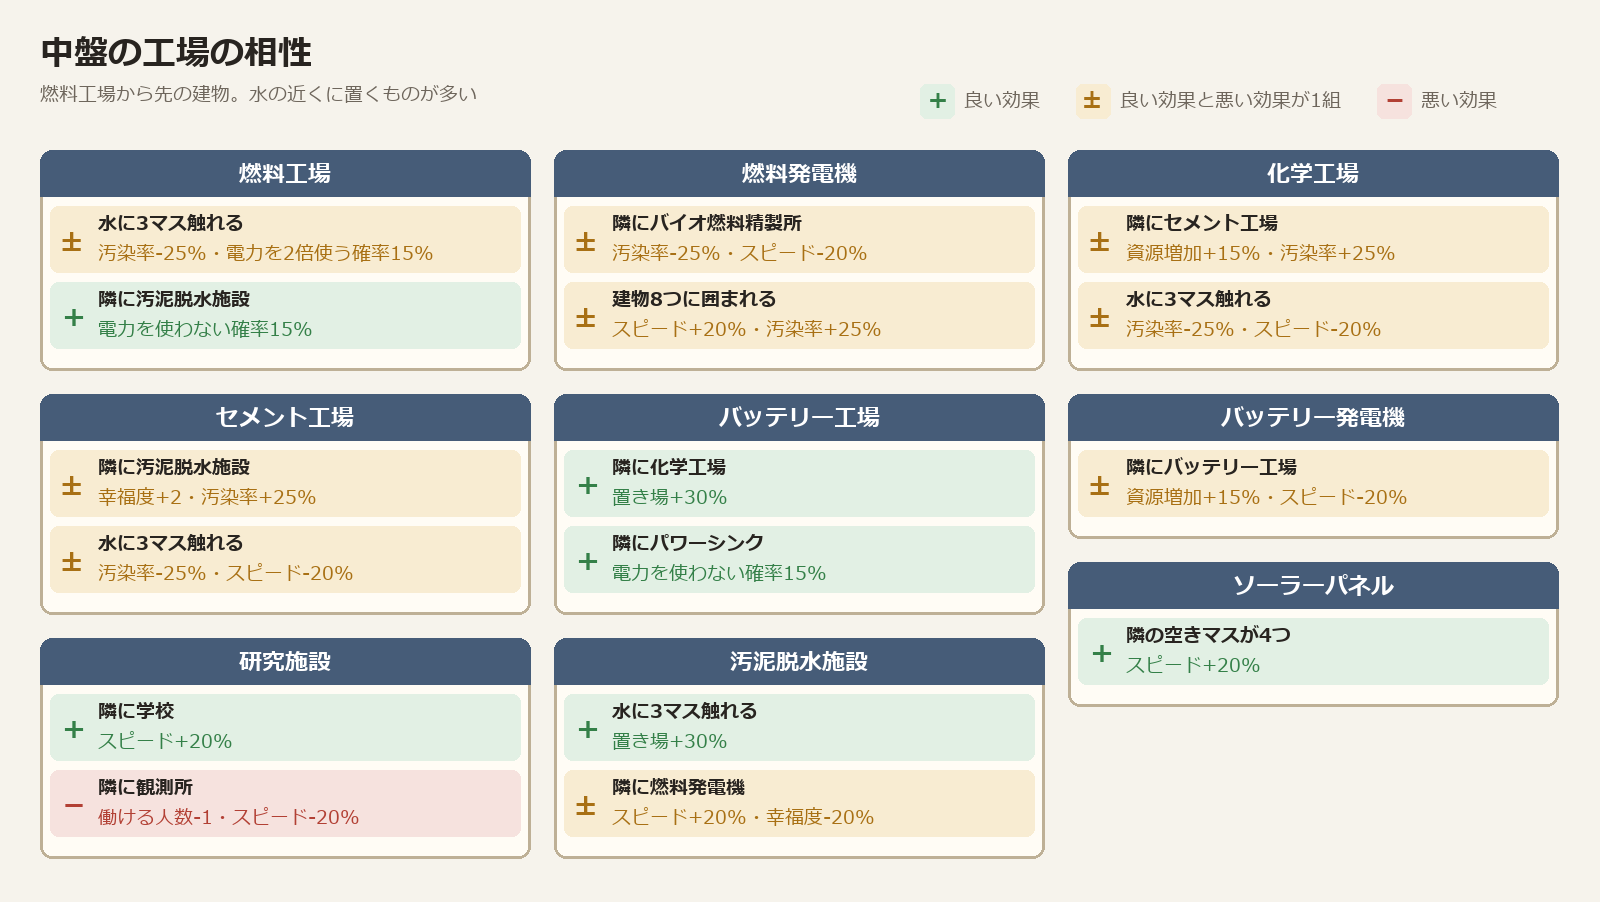Click the legend label 良い効果と悪い効果が1組
The width and height of the screenshot is (1600, 902).
coord(1230,100)
